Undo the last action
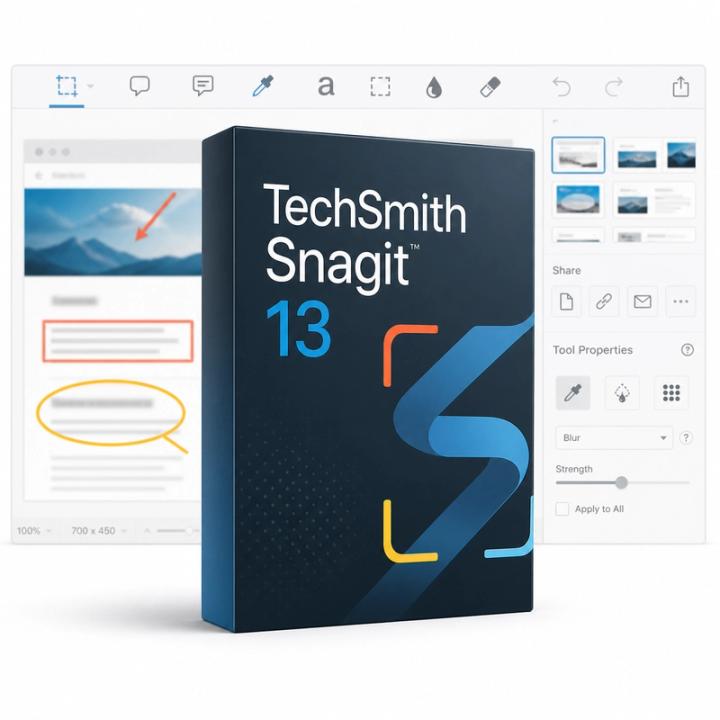Viewport: 720px width, 720px height. 561,87
